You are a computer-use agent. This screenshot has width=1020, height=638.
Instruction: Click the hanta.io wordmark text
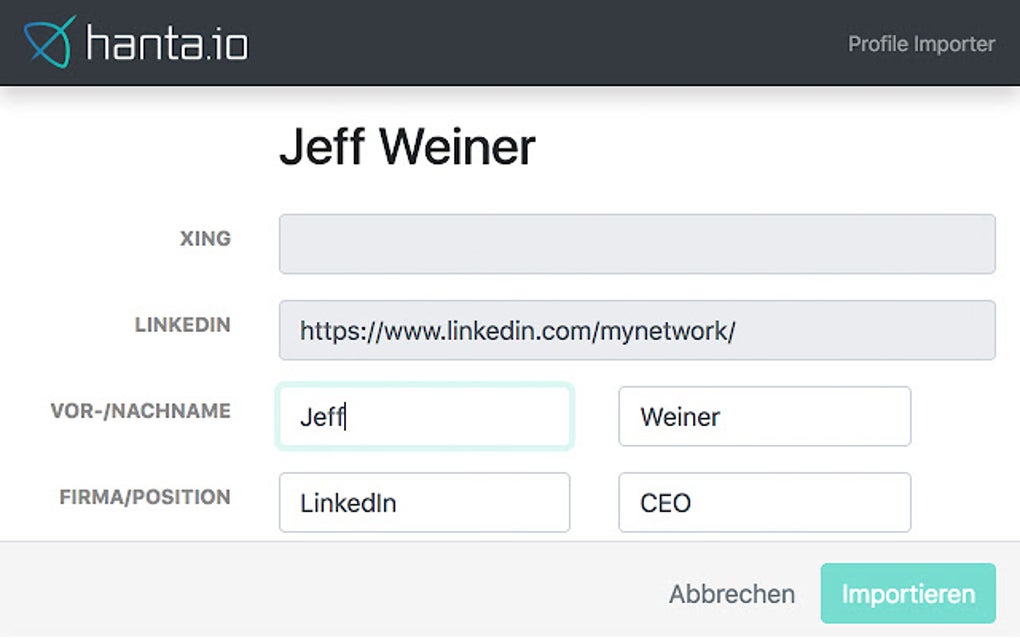point(167,44)
